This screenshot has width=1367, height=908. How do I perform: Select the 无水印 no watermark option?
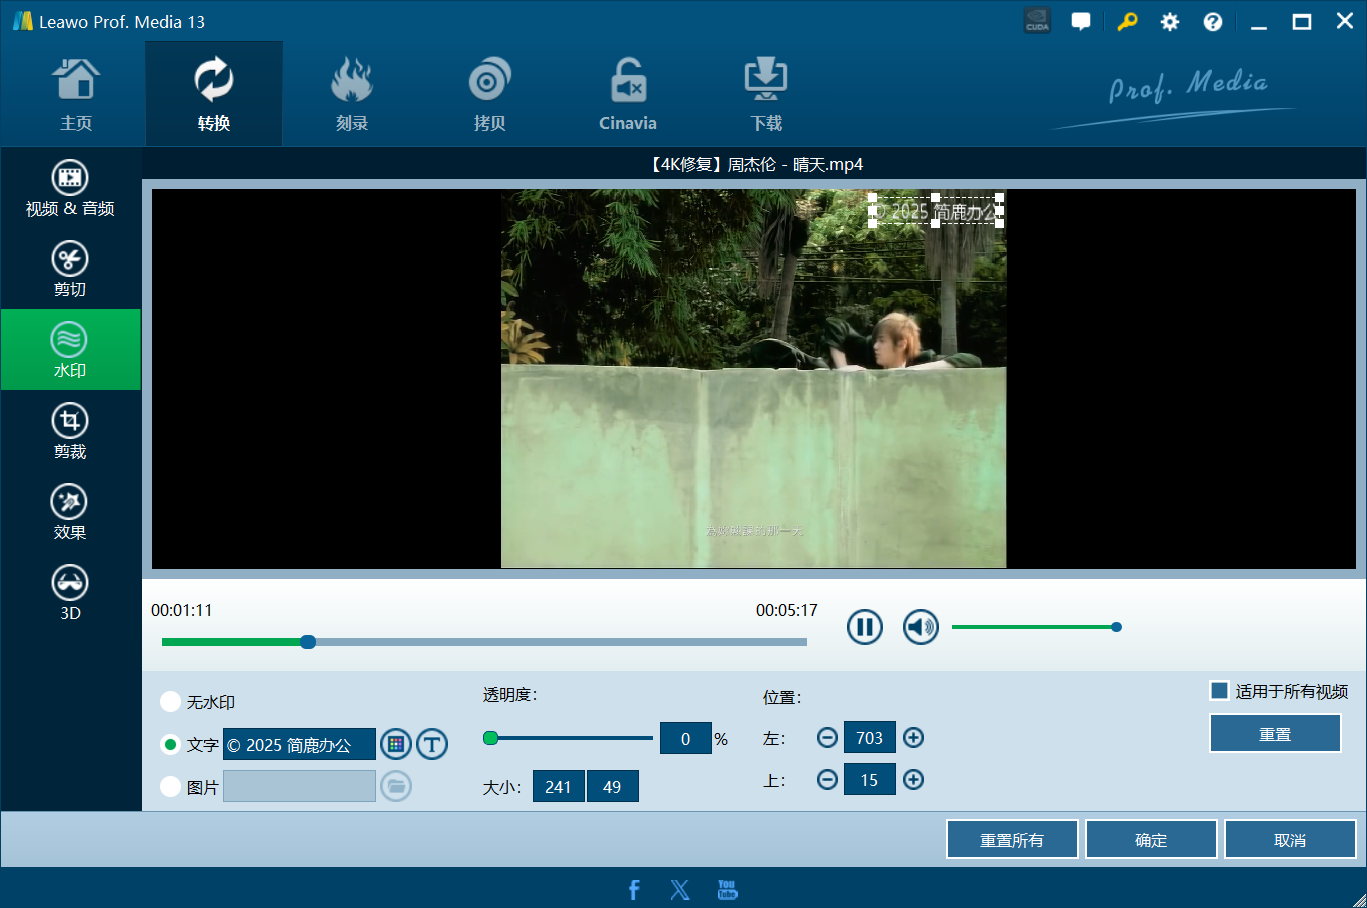(x=171, y=702)
